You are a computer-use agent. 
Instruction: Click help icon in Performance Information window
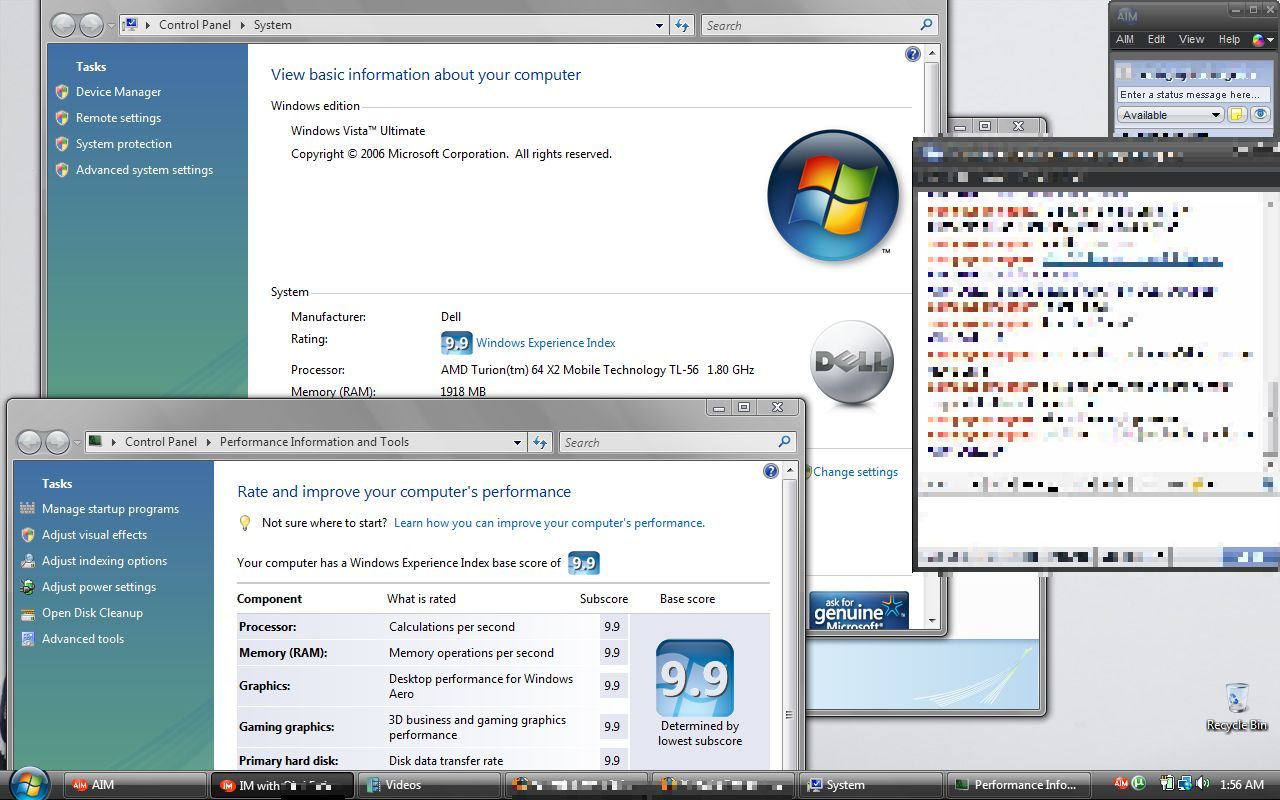pos(770,471)
